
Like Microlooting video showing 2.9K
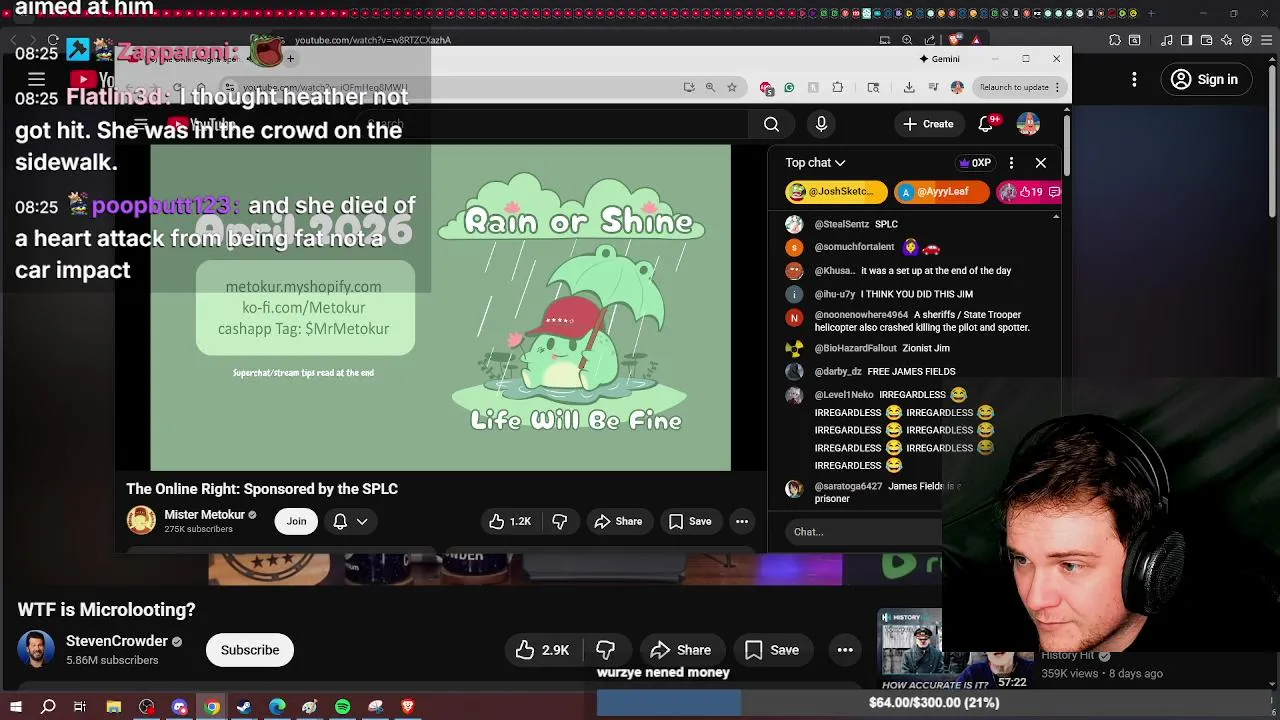542,650
